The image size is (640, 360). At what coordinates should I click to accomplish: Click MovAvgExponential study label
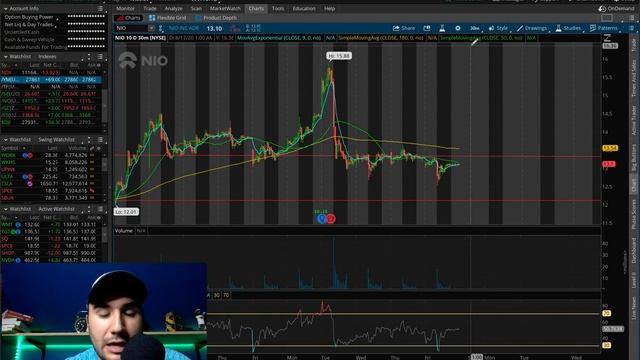tap(279, 38)
